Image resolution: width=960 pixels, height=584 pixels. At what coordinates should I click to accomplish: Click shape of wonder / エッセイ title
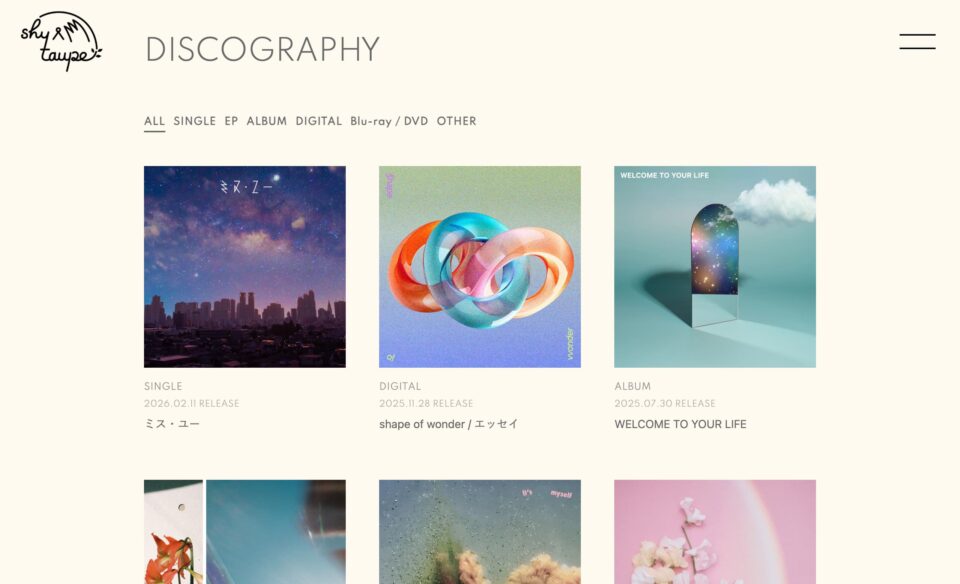pyautogui.click(x=449, y=424)
